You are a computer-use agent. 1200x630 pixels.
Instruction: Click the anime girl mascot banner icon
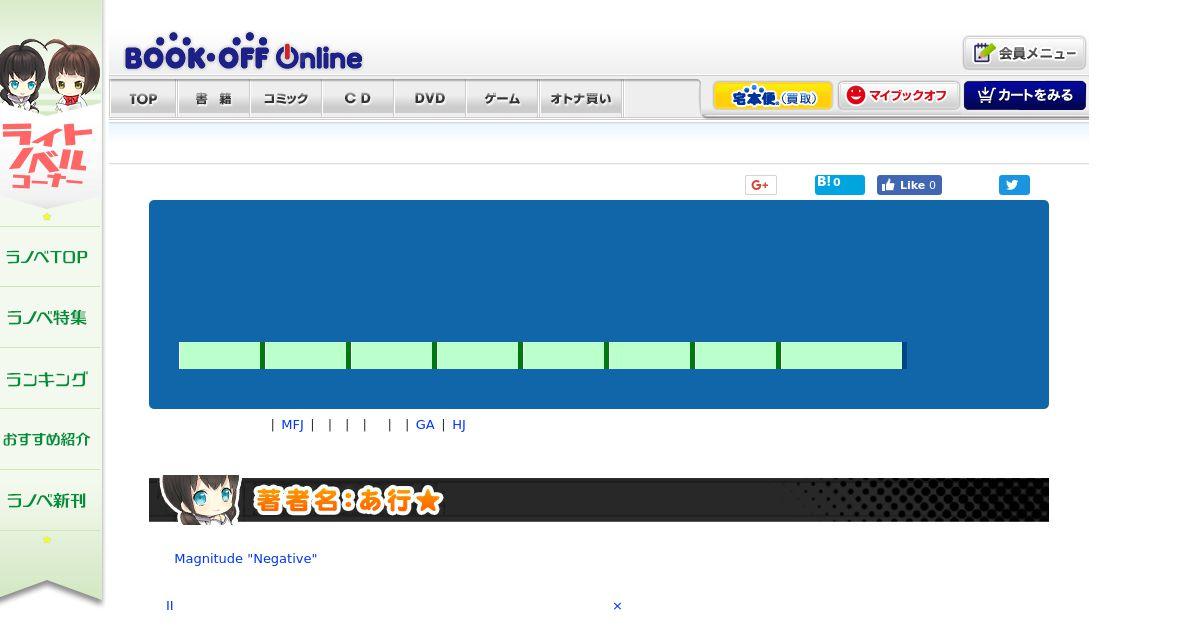pos(202,498)
